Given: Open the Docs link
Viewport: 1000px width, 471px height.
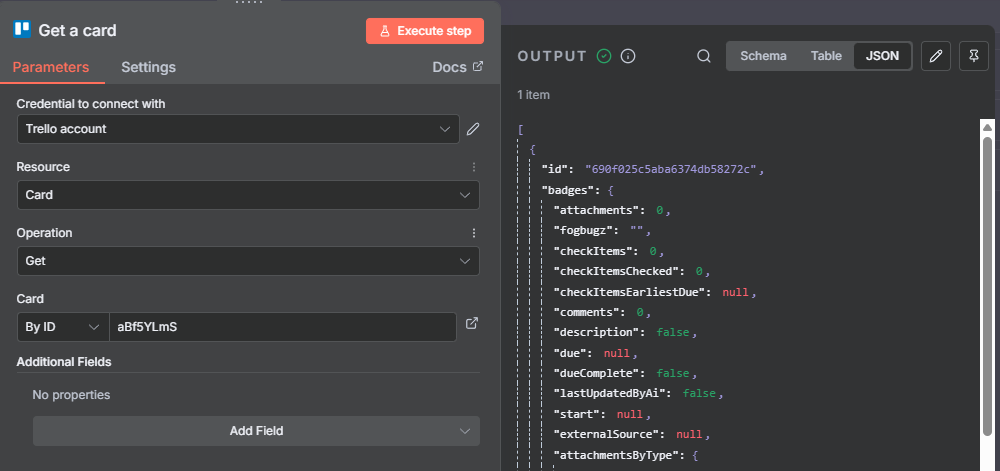Looking at the screenshot, I should 457,67.
